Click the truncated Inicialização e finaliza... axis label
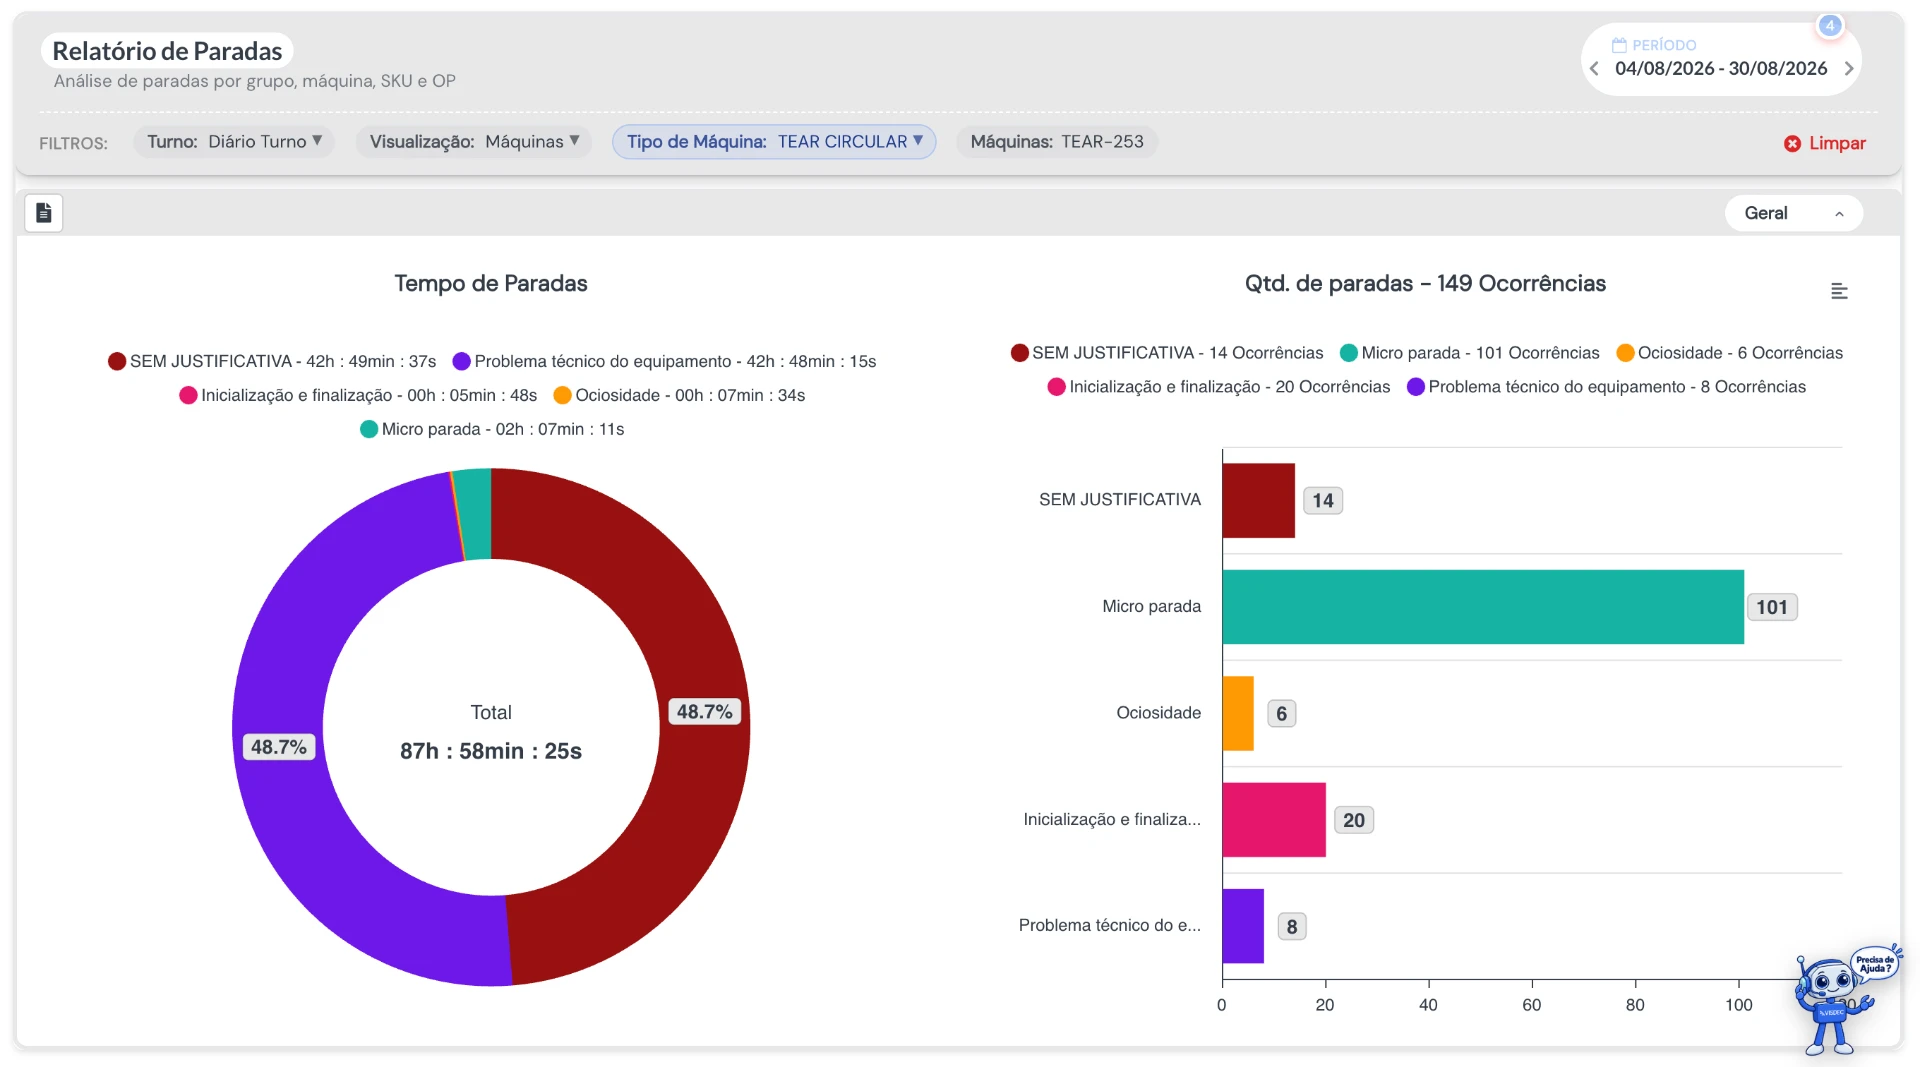1920x1067 pixels. click(x=1112, y=819)
